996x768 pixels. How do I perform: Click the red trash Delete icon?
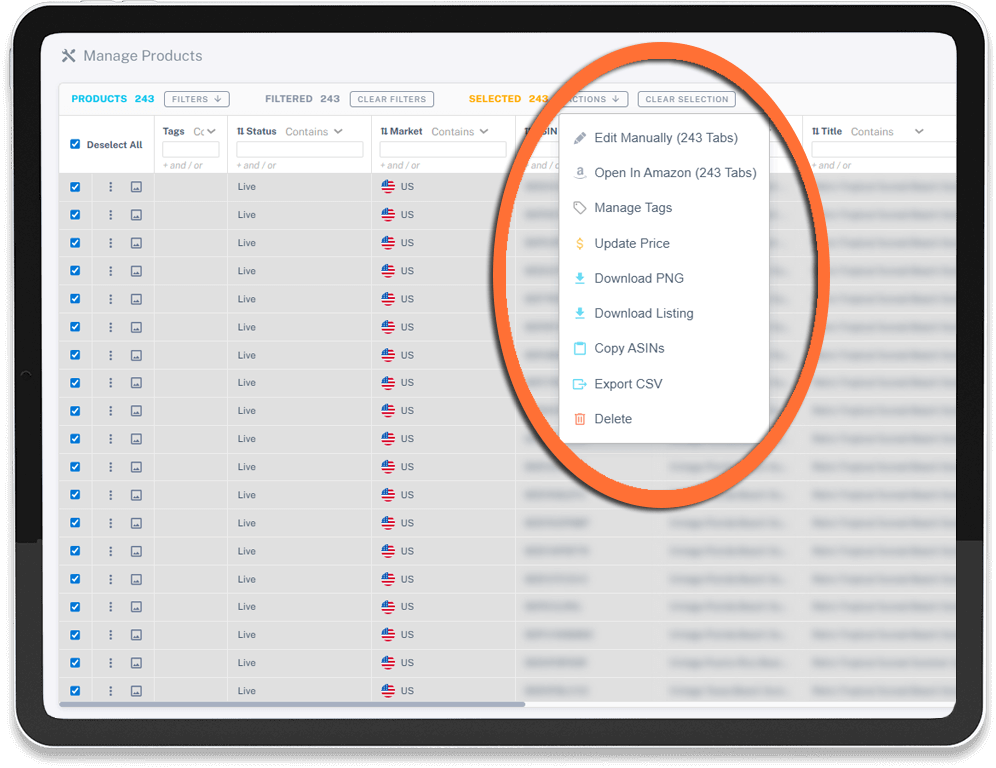[579, 419]
